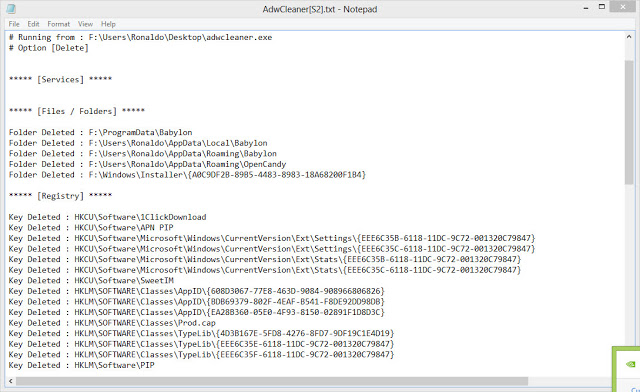The width and height of the screenshot is (640, 392).
Task: Open the Help menu
Action: click(108, 24)
